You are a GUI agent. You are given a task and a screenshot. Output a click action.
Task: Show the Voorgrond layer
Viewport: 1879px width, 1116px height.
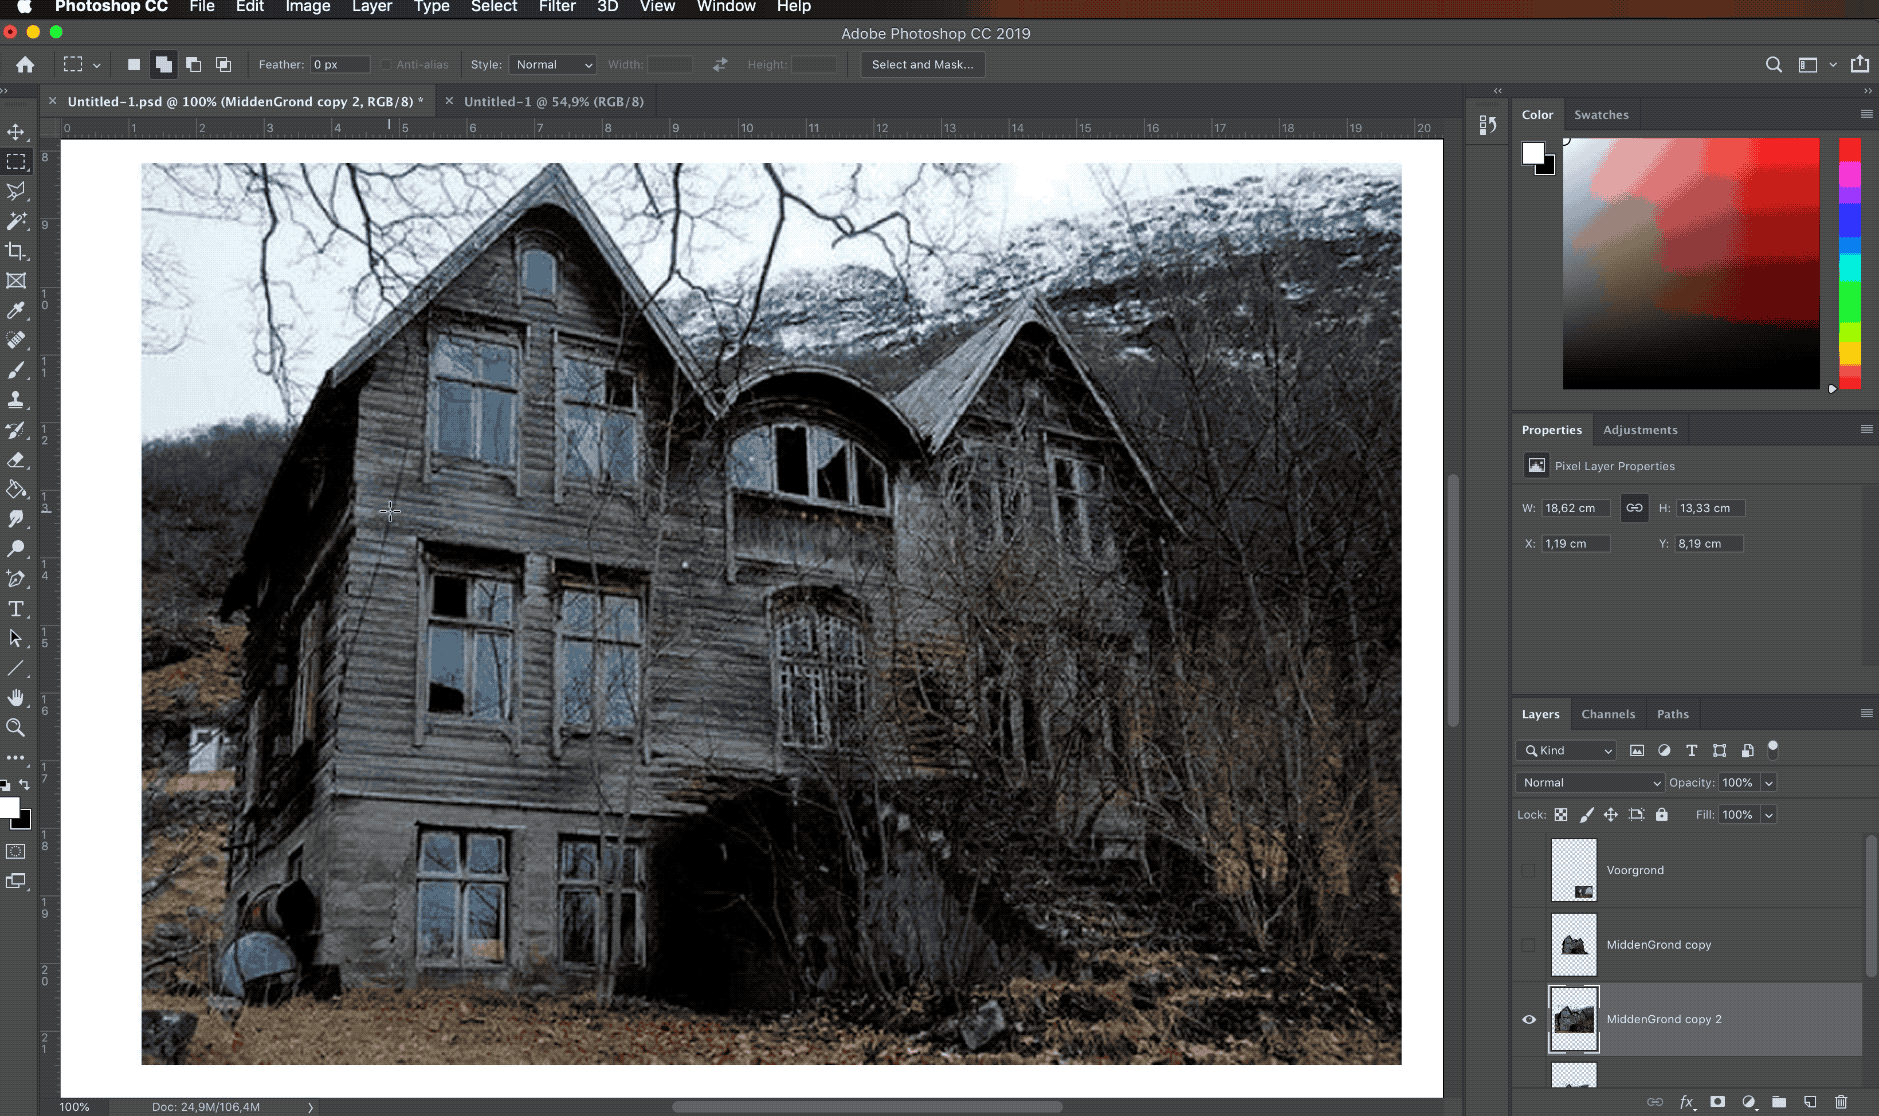[1528, 870]
